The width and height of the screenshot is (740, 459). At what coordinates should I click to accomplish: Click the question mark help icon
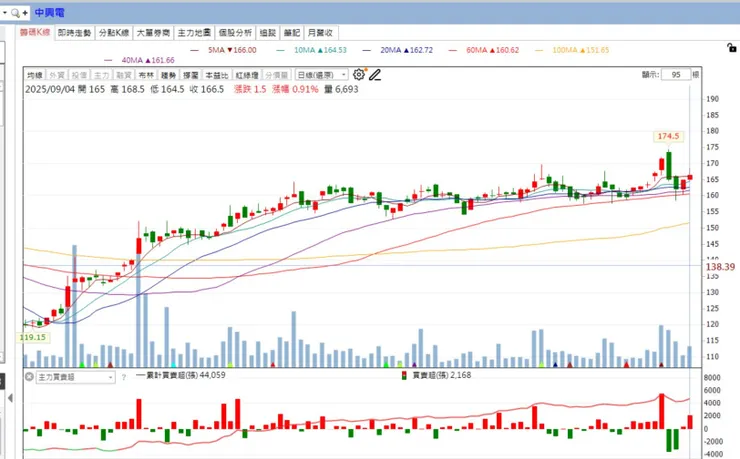click(124, 377)
